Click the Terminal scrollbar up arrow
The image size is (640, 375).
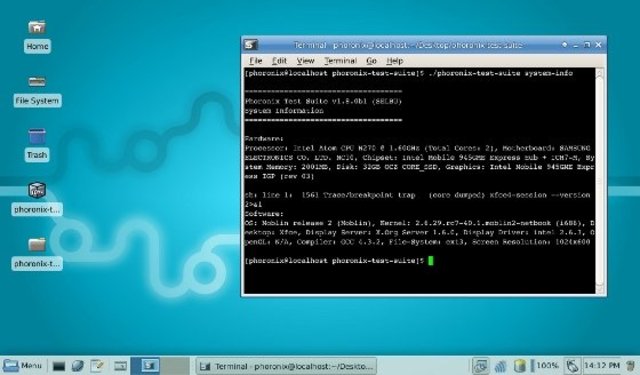(599, 73)
